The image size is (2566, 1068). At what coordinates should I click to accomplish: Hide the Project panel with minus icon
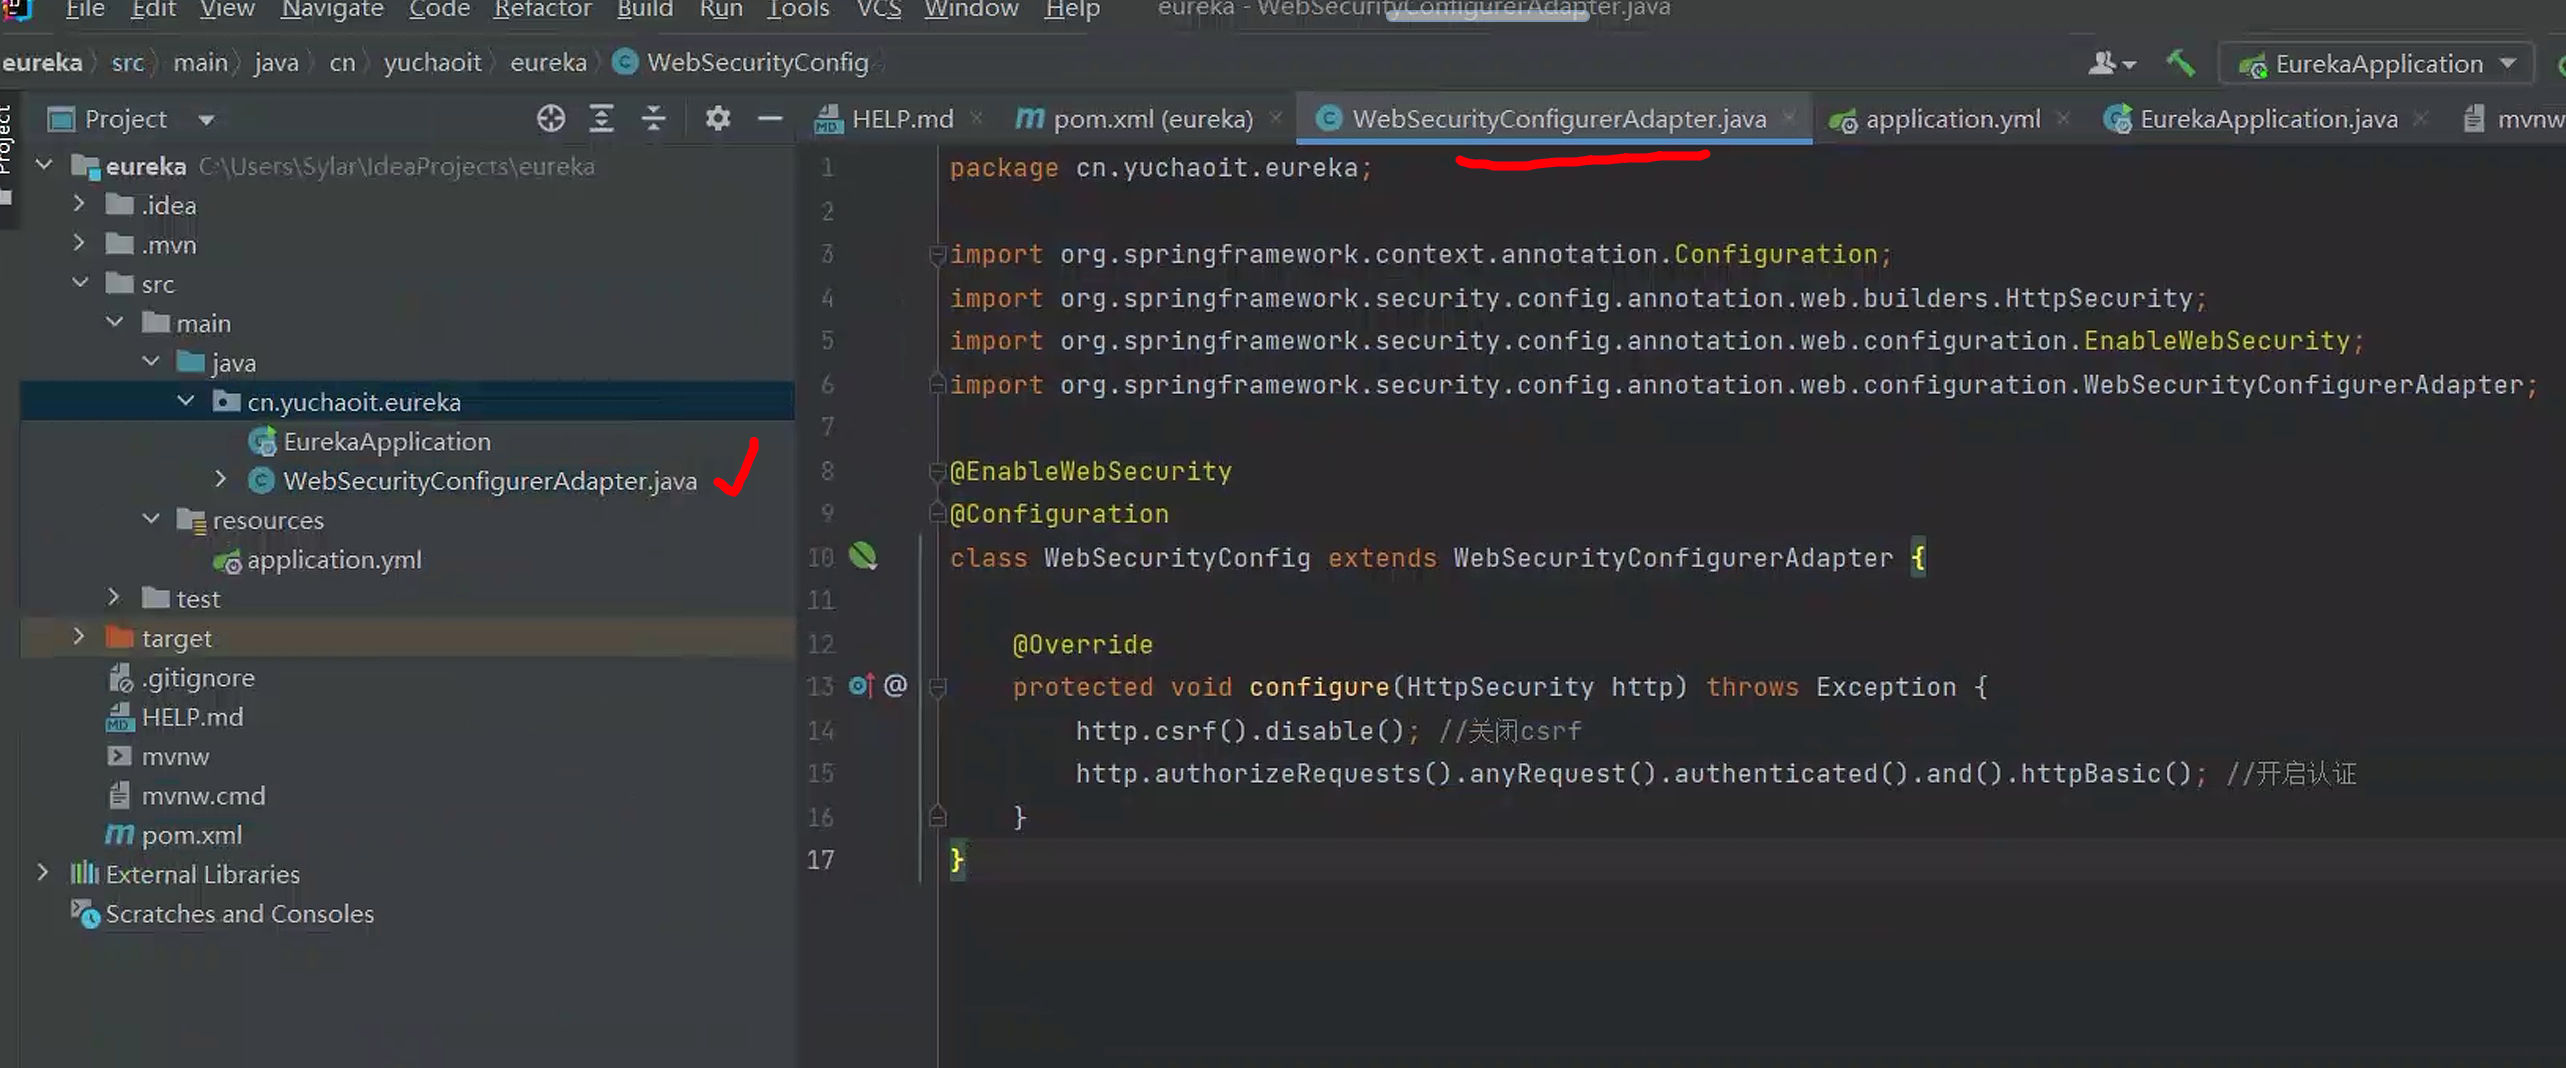pyautogui.click(x=769, y=119)
